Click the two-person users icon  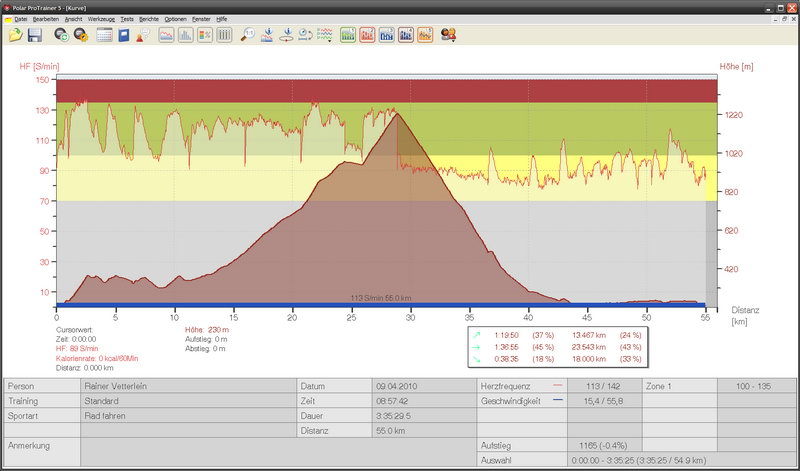pos(450,35)
